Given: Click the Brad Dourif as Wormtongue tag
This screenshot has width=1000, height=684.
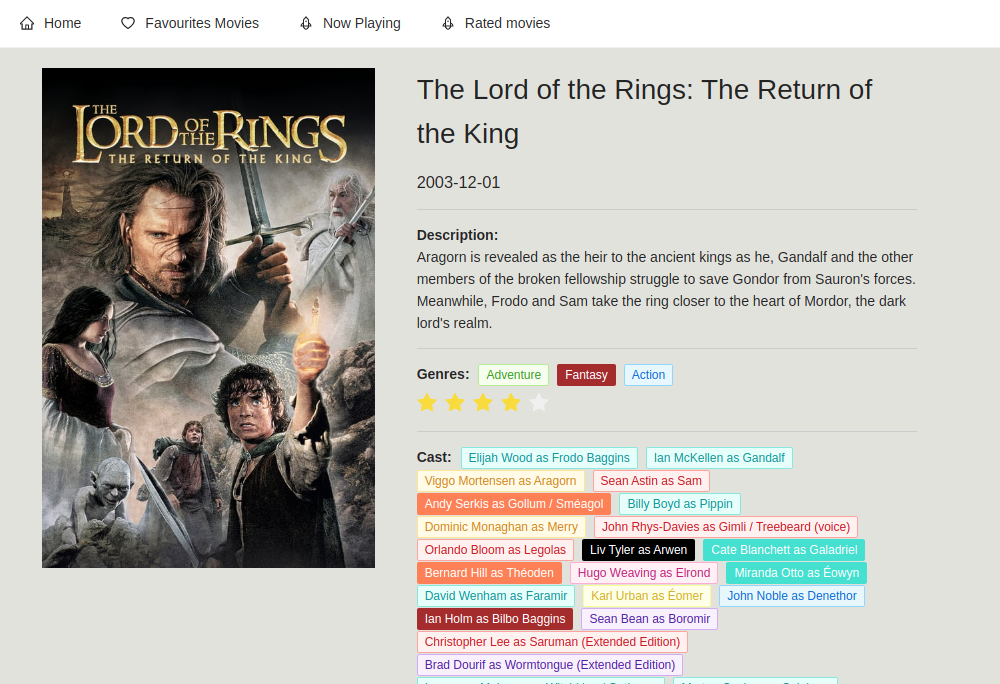Looking at the screenshot, I should (x=550, y=664).
